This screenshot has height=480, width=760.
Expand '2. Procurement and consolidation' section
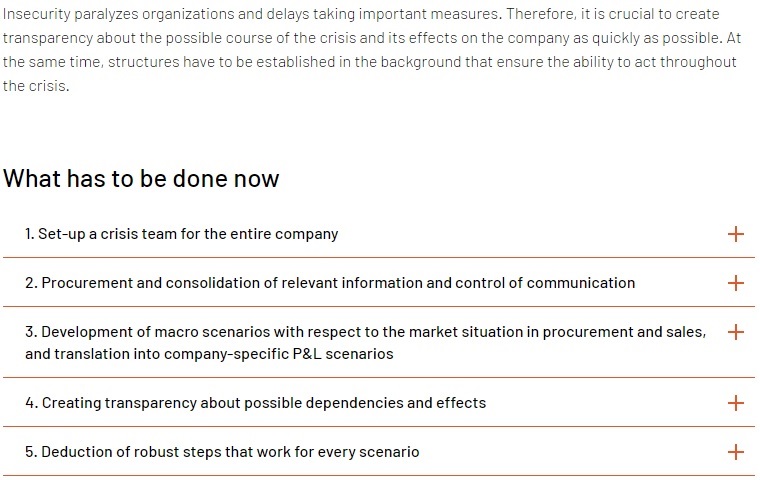[379, 283]
